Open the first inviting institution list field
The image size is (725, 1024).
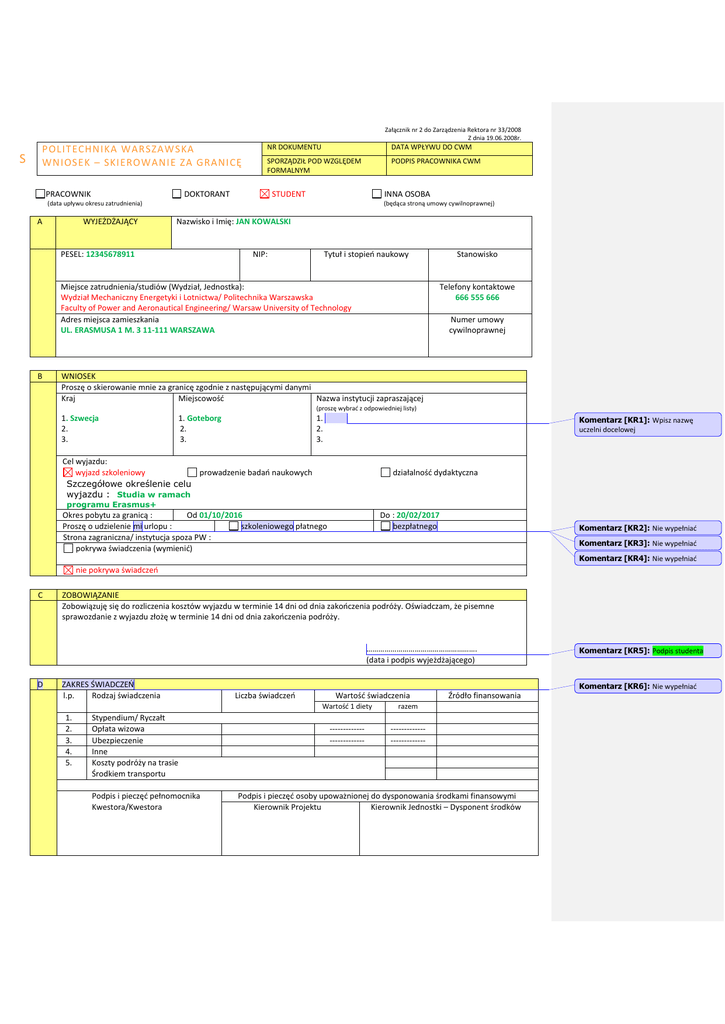[x=336, y=419]
